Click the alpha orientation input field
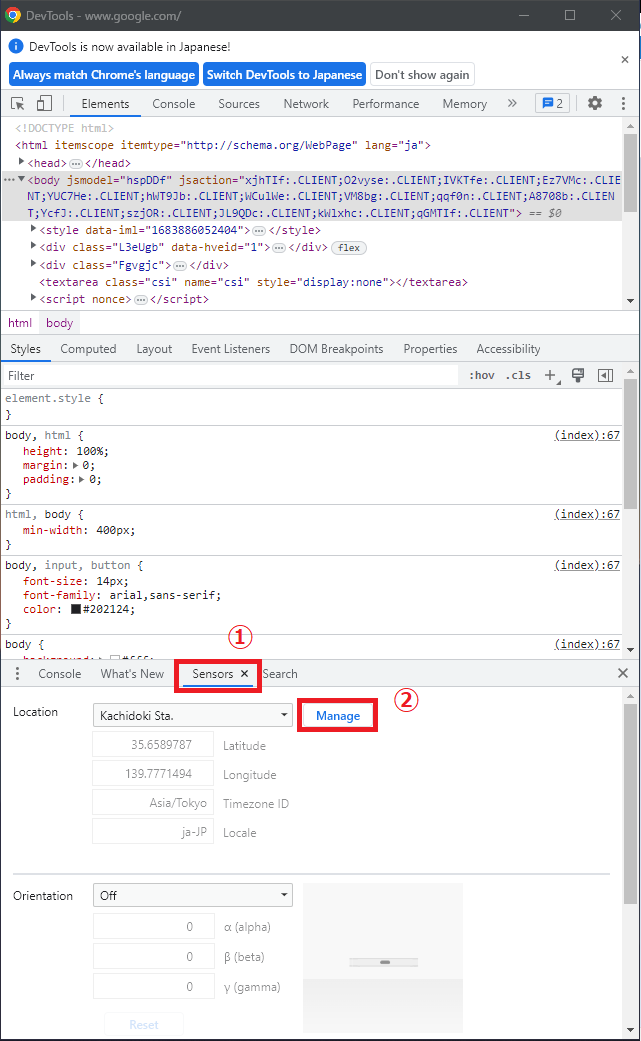 [x=154, y=927]
